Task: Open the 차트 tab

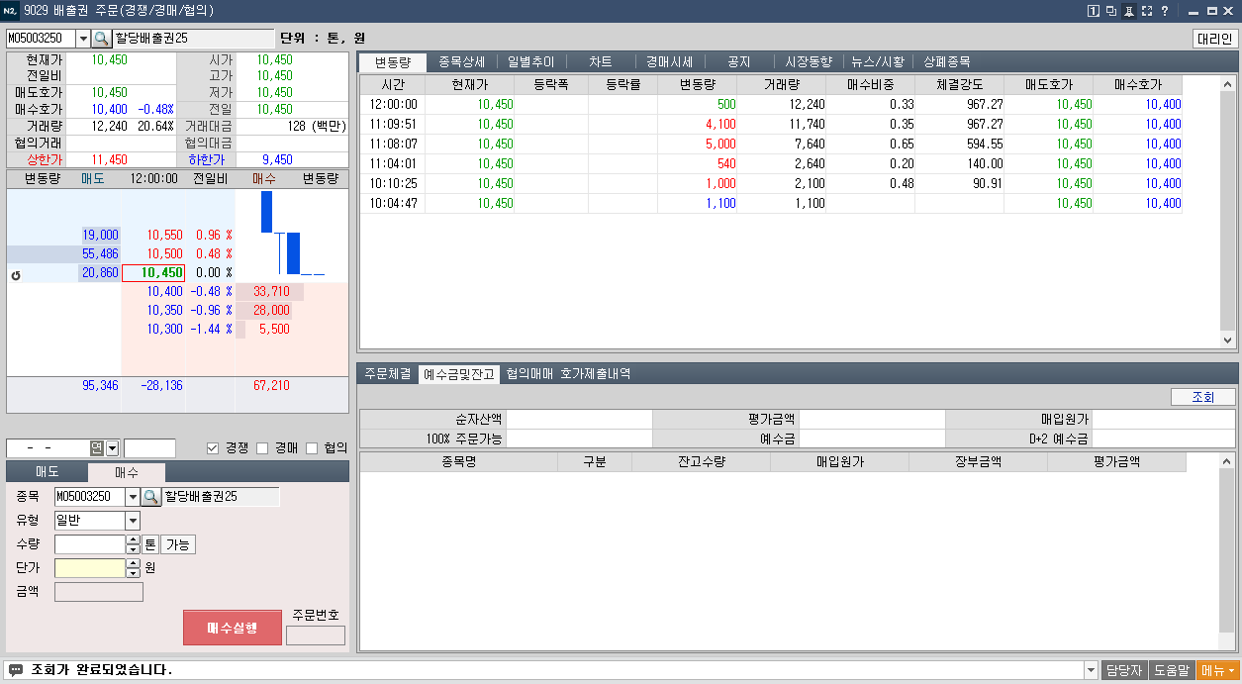Action: pos(600,62)
